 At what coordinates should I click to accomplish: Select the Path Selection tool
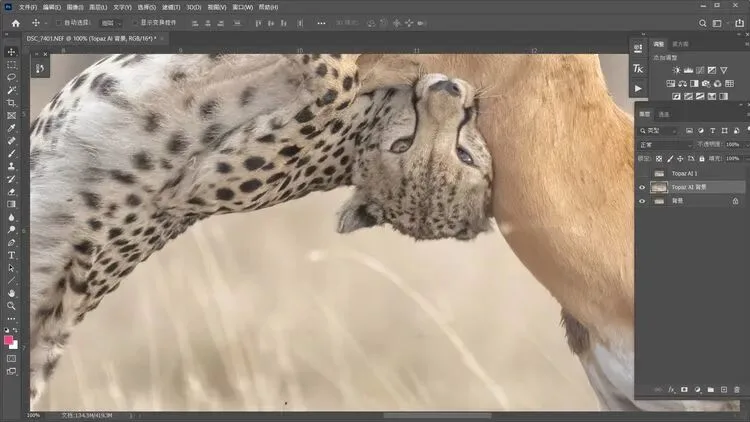11,268
